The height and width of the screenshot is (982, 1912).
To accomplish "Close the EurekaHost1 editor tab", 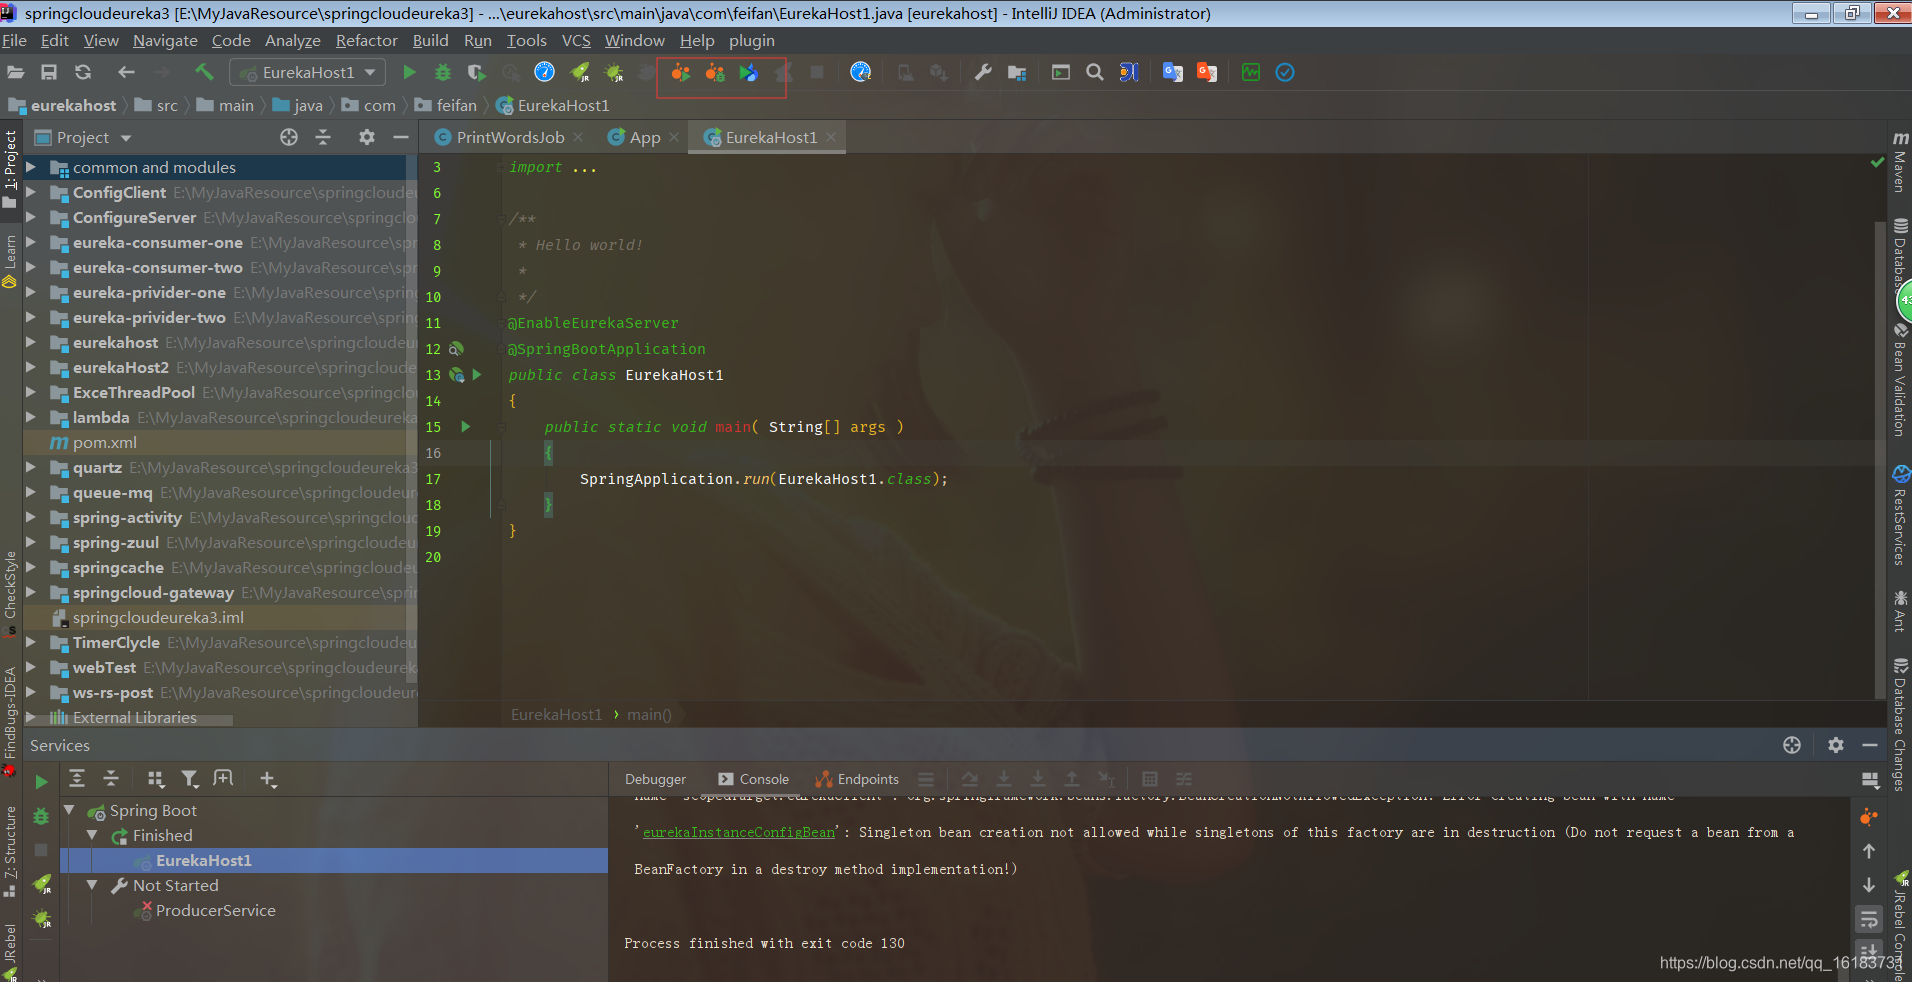I will tap(831, 137).
